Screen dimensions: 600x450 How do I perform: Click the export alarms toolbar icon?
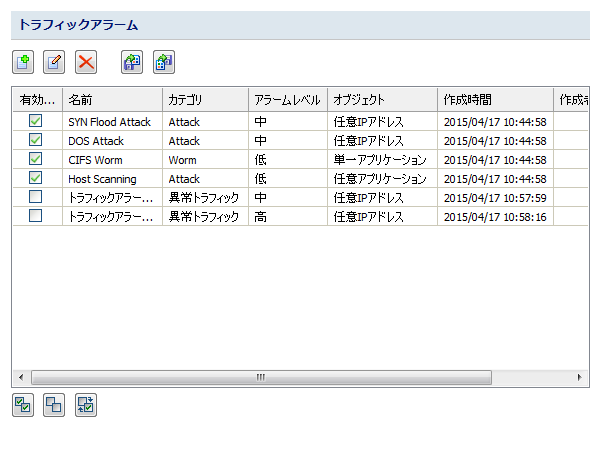(x=164, y=62)
